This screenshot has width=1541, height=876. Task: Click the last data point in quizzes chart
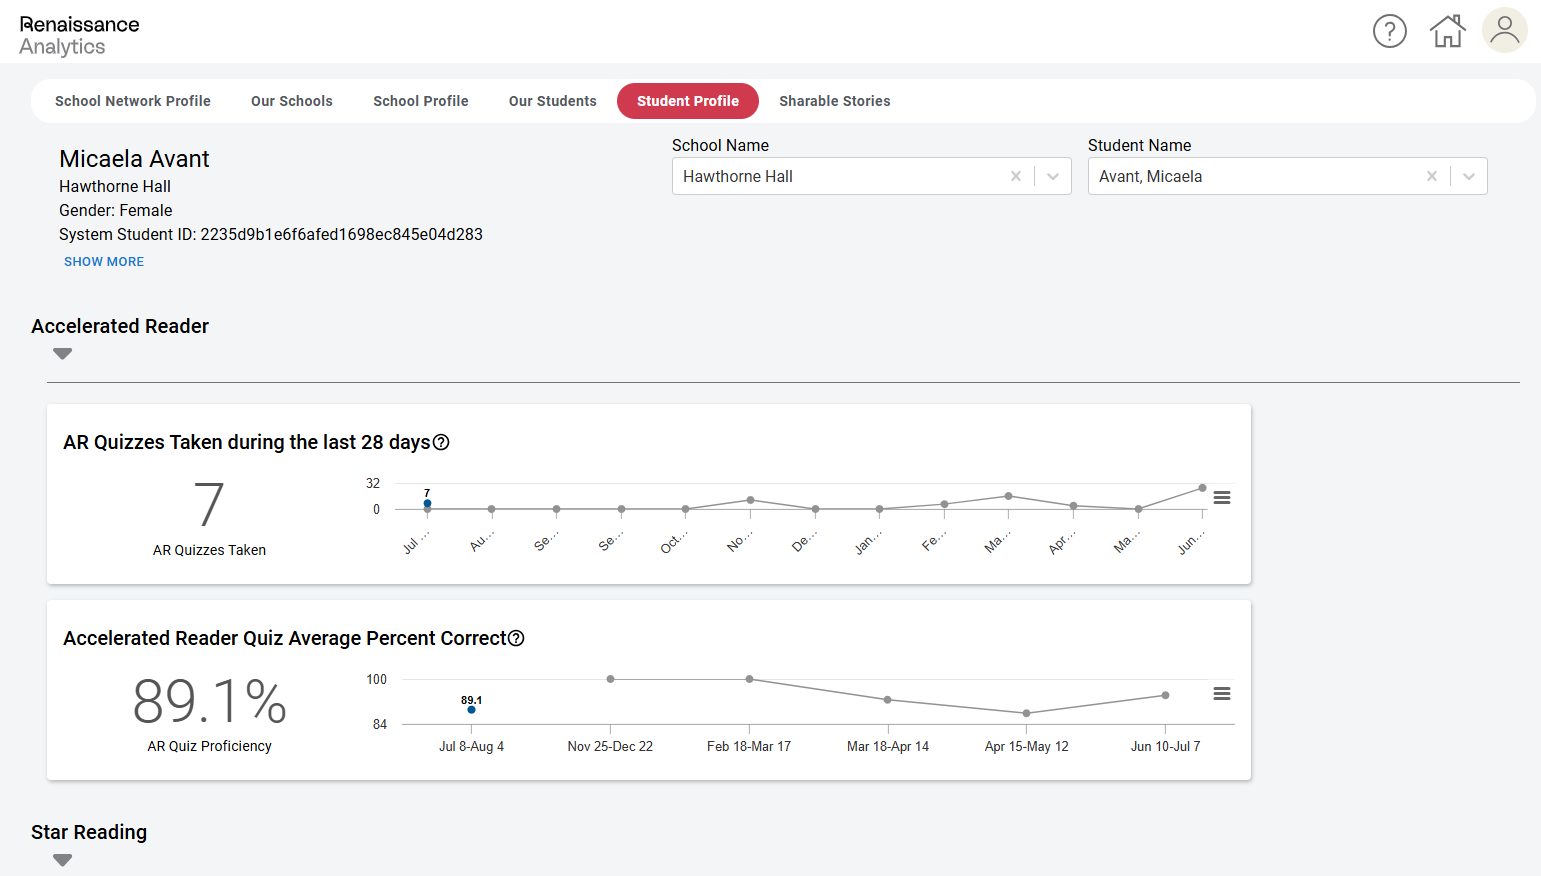[x=1203, y=488]
